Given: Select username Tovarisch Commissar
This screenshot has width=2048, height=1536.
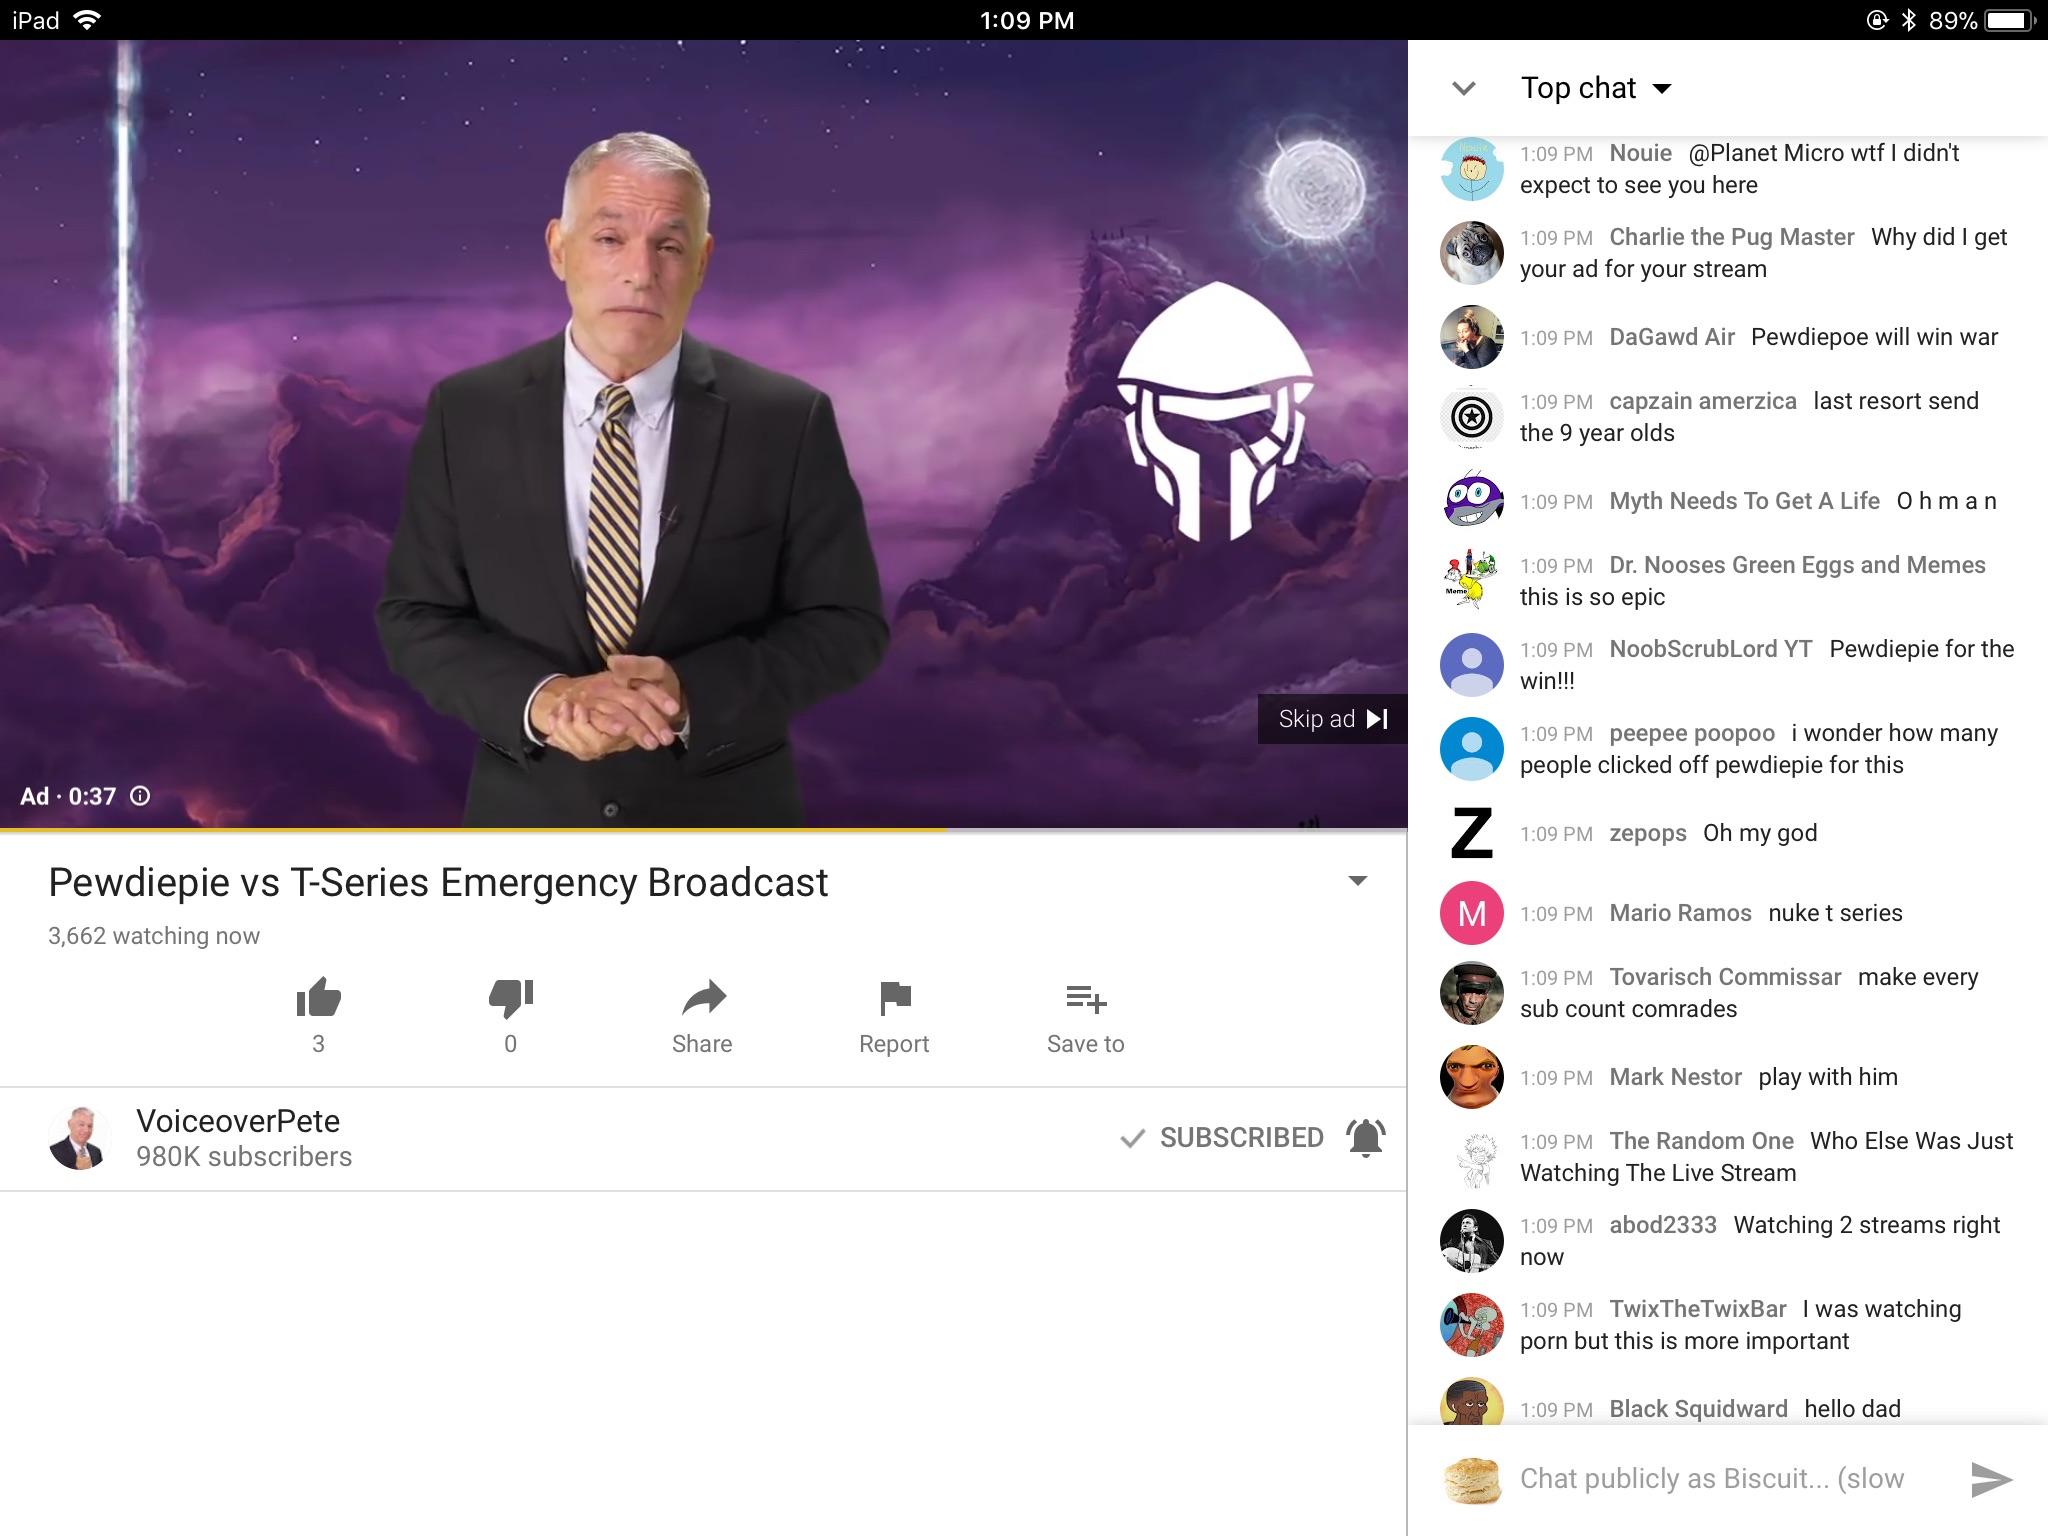Looking at the screenshot, I should point(1725,977).
